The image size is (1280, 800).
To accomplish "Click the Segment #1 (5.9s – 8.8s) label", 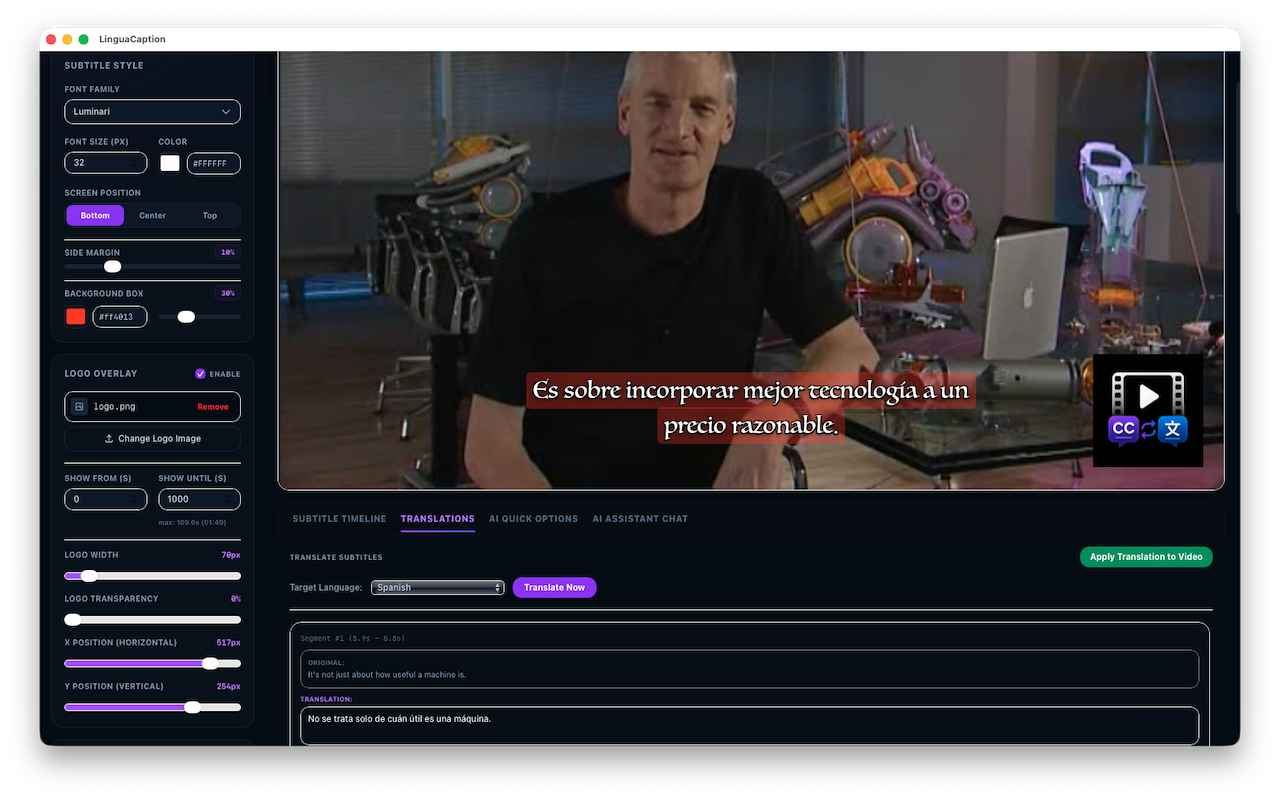I will (352, 638).
